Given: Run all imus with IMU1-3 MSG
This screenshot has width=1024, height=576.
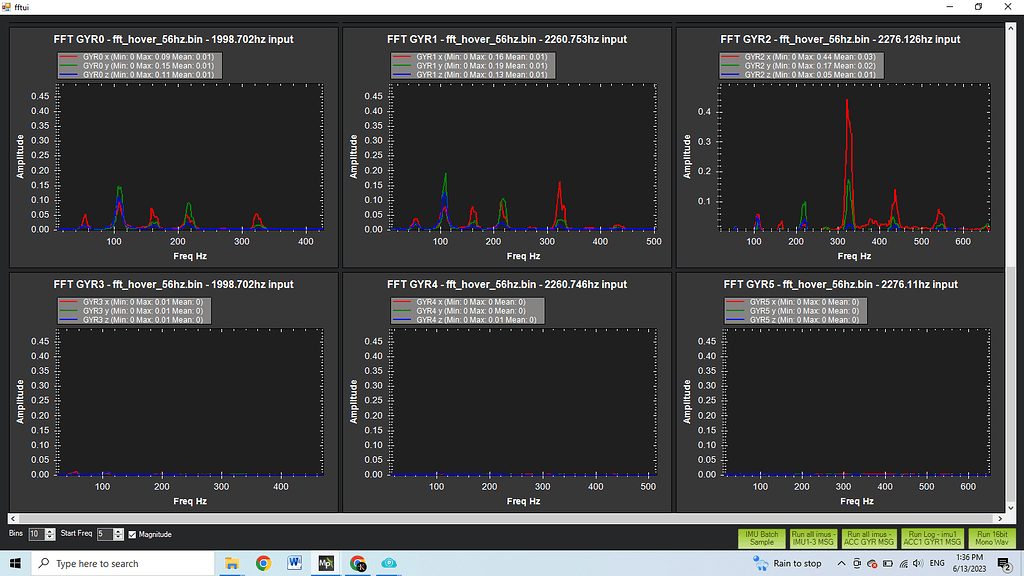Looking at the screenshot, I should click(x=814, y=537).
